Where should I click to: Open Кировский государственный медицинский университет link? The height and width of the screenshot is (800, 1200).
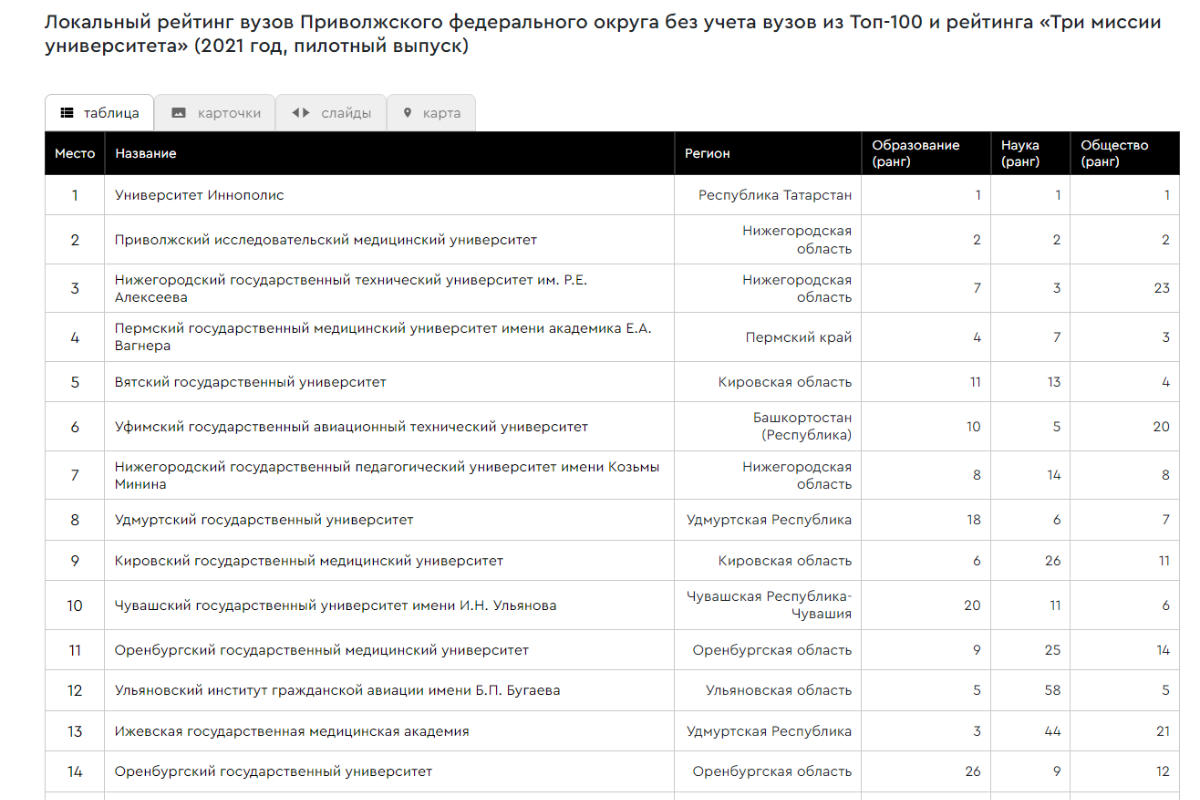[309, 561]
